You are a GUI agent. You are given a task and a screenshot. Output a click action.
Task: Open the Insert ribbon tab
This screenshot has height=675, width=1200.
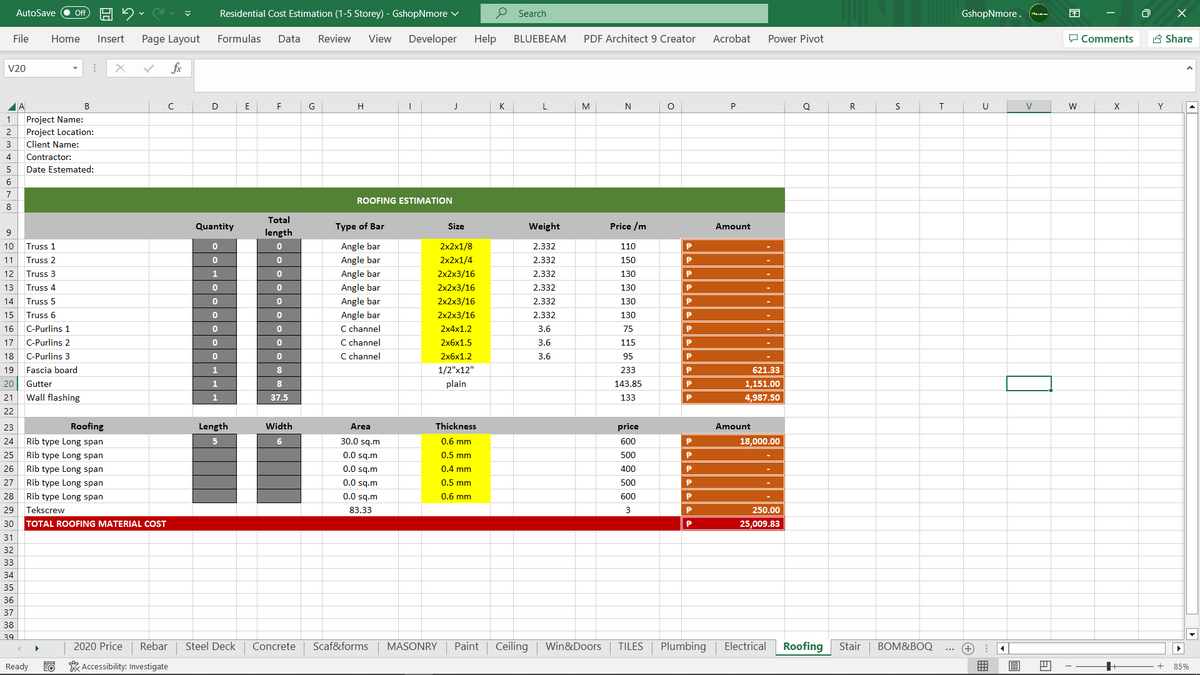[111, 38]
